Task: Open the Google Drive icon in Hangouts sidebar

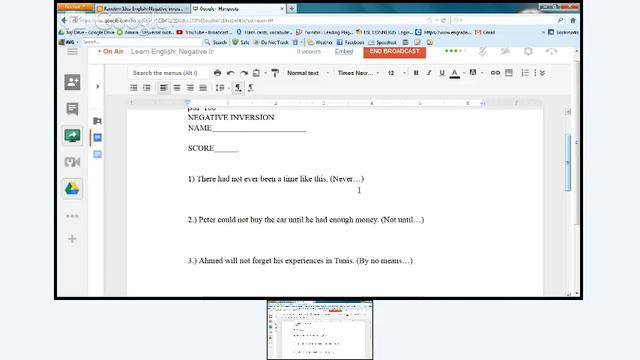Action: pos(72,189)
